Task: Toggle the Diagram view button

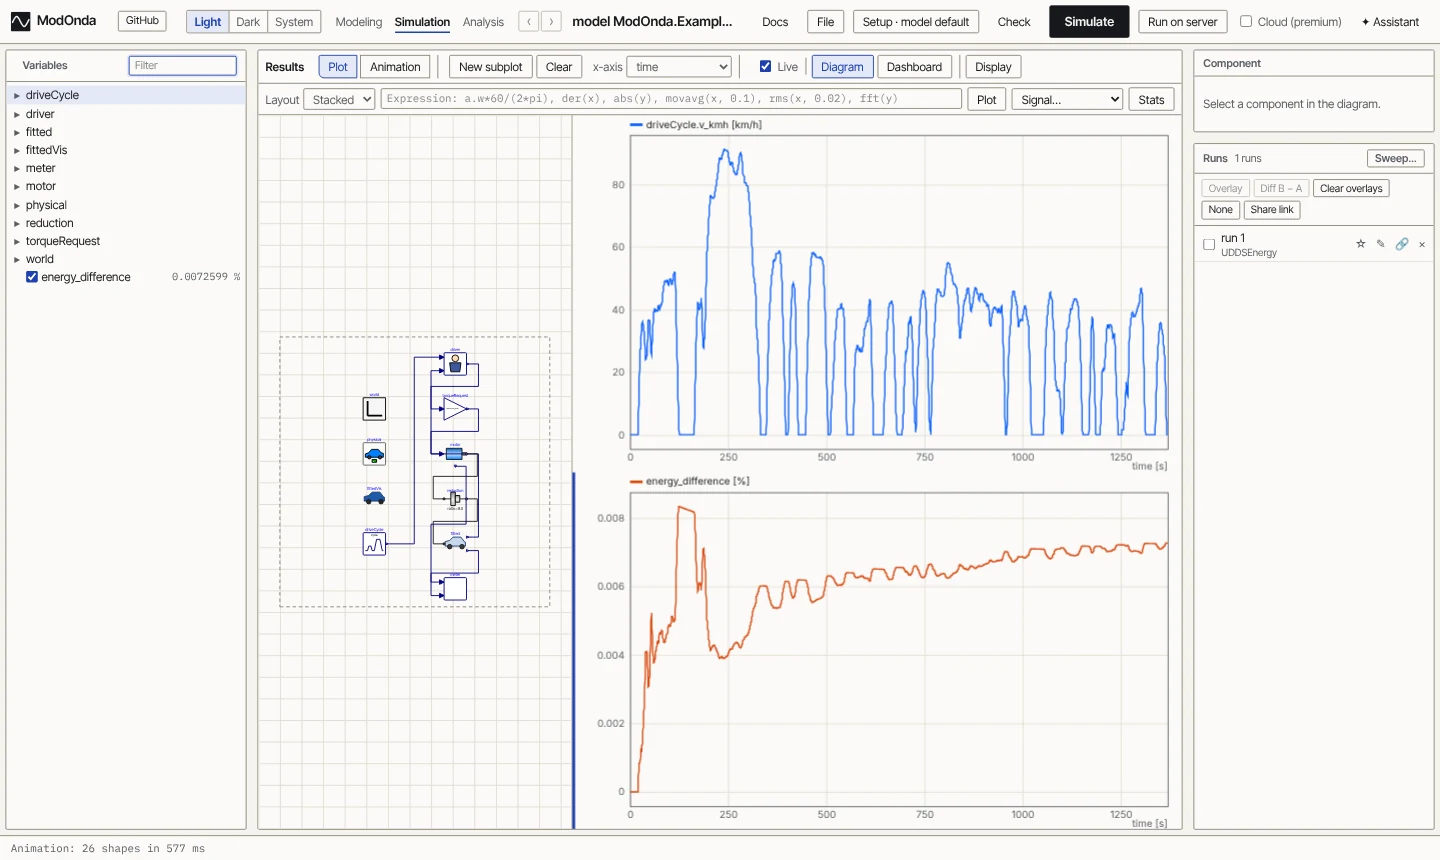Action: [x=842, y=67]
